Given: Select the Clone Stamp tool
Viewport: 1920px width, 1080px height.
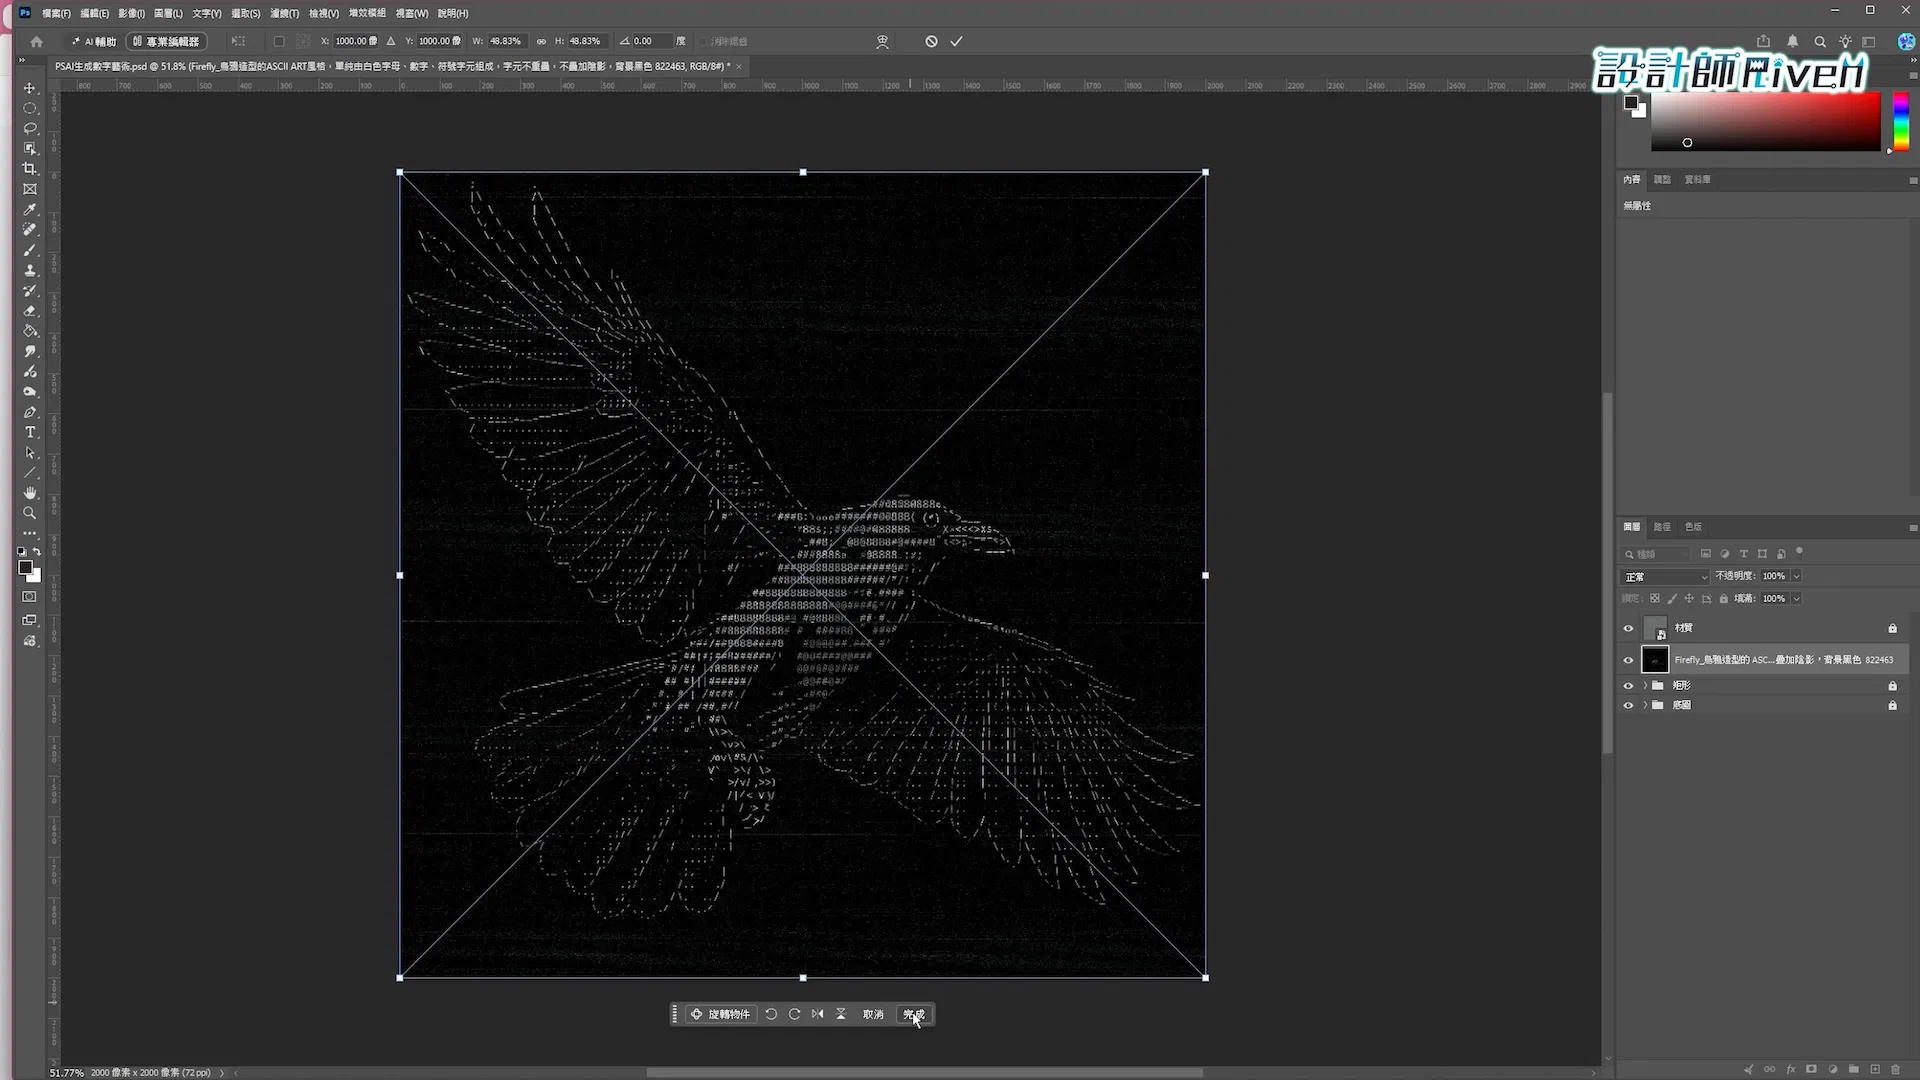Looking at the screenshot, I should click(29, 270).
